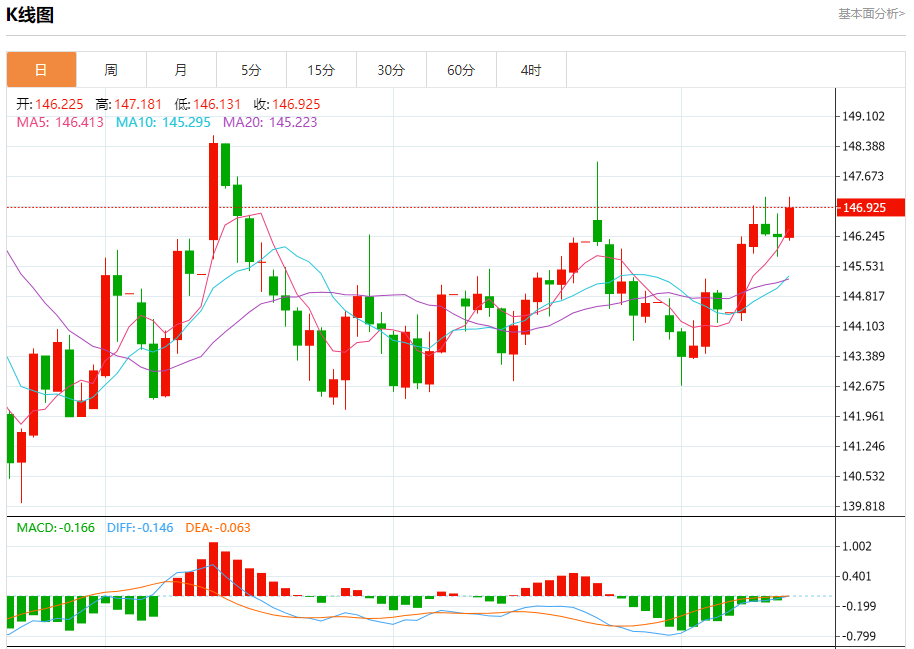Click the tallest red MACD histogram bar
The width and height of the screenshot is (914, 649).
tap(213, 569)
